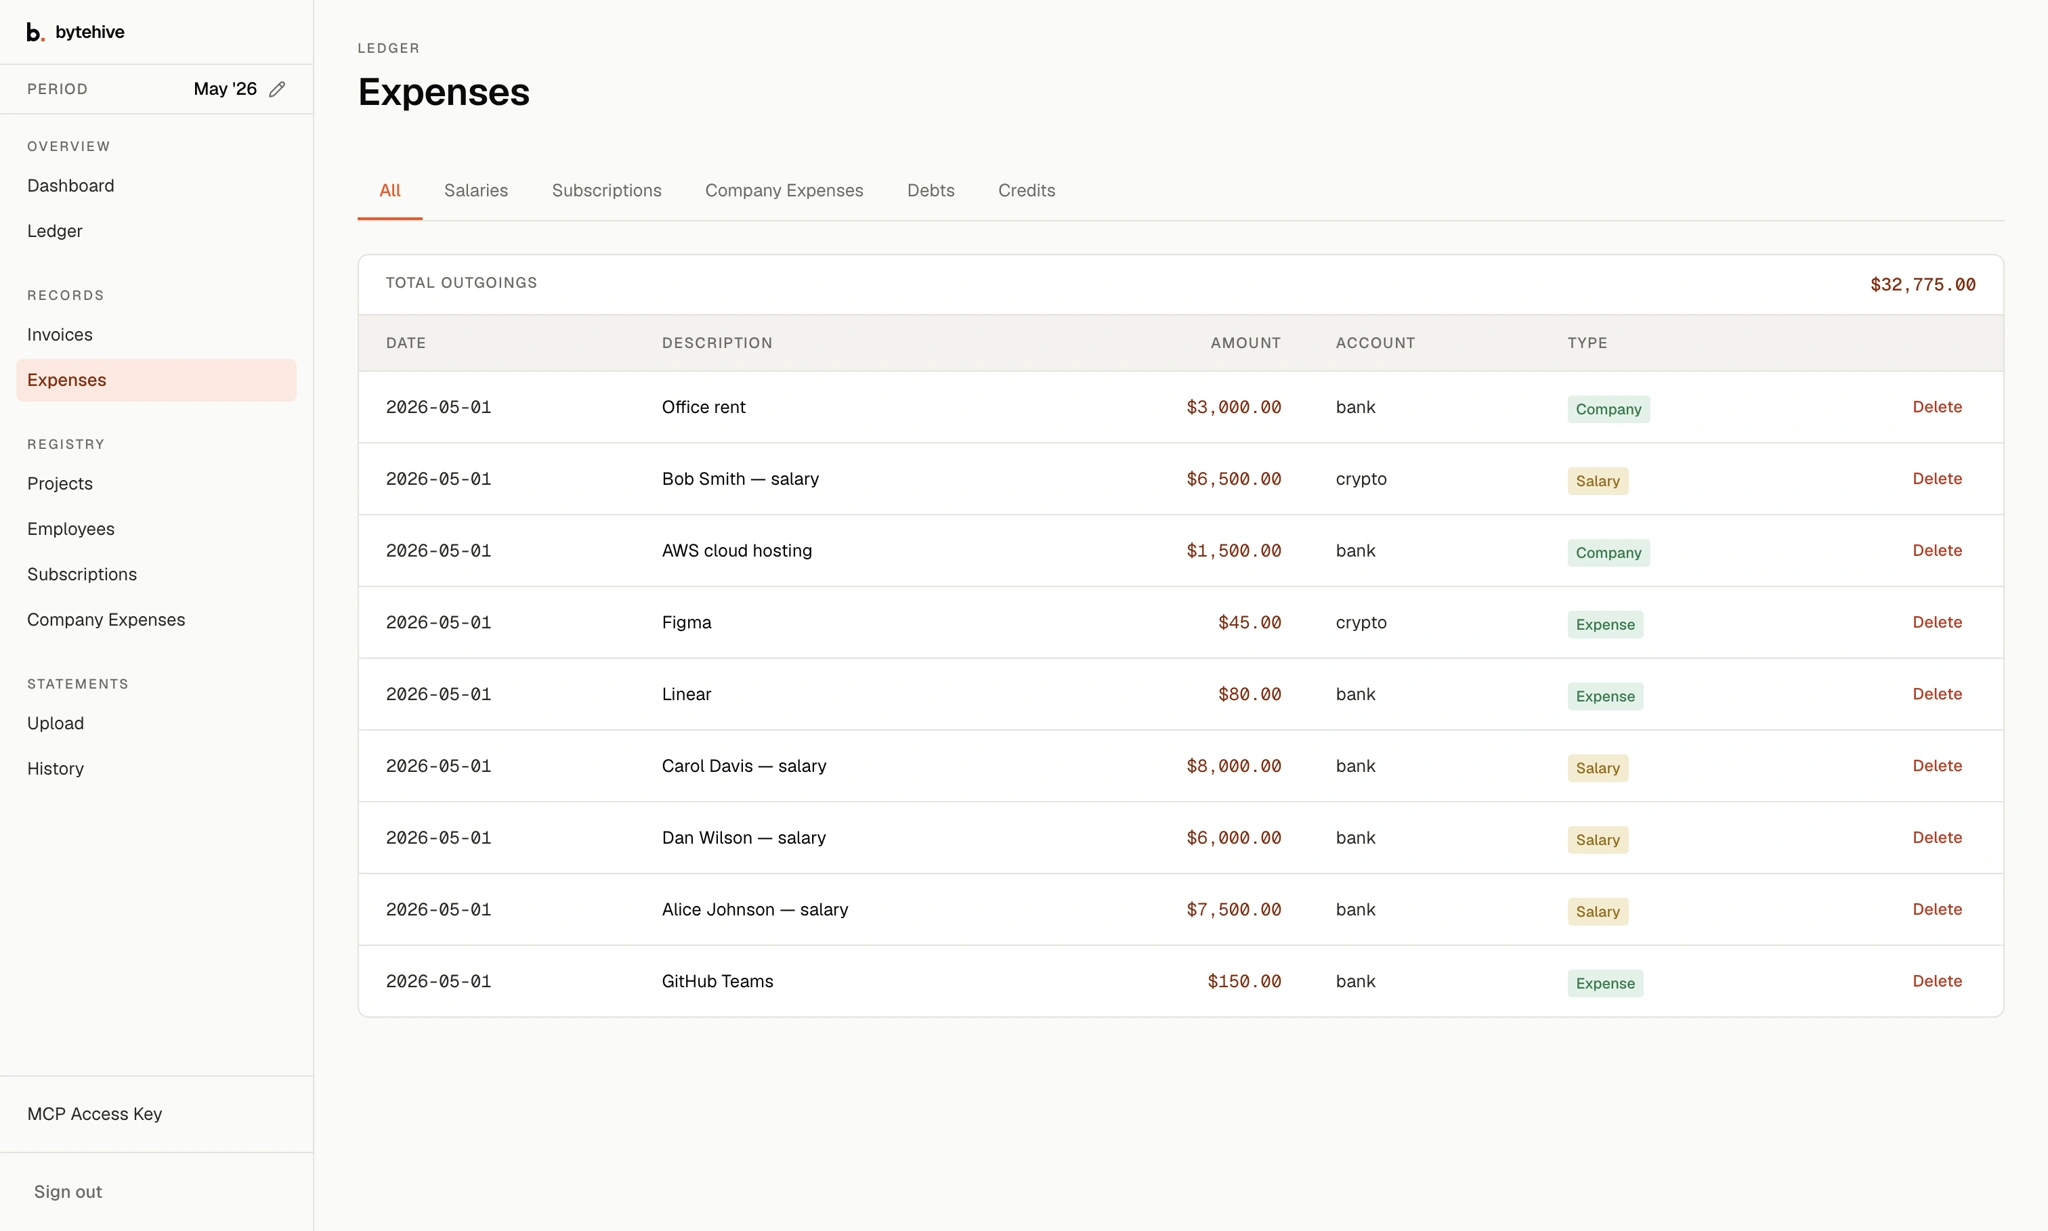The height and width of the screenshot is (1231, 2048).
Task: Open Company Expenses in the sidebar
Action: pyautogui.click(x=106, y=620)
